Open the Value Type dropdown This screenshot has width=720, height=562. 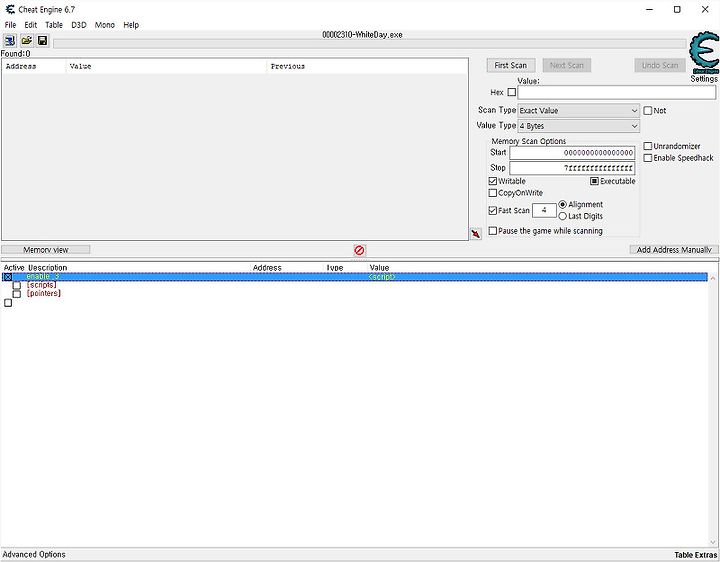[x=578, y=126]
